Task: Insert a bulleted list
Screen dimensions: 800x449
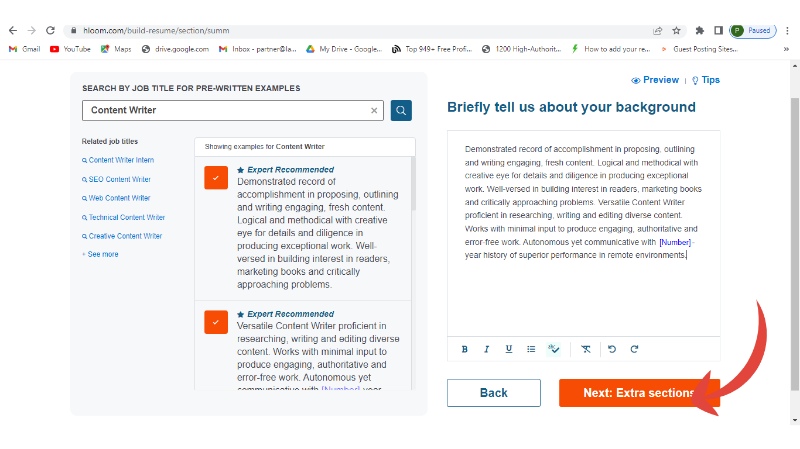Action: click(531, 349)
